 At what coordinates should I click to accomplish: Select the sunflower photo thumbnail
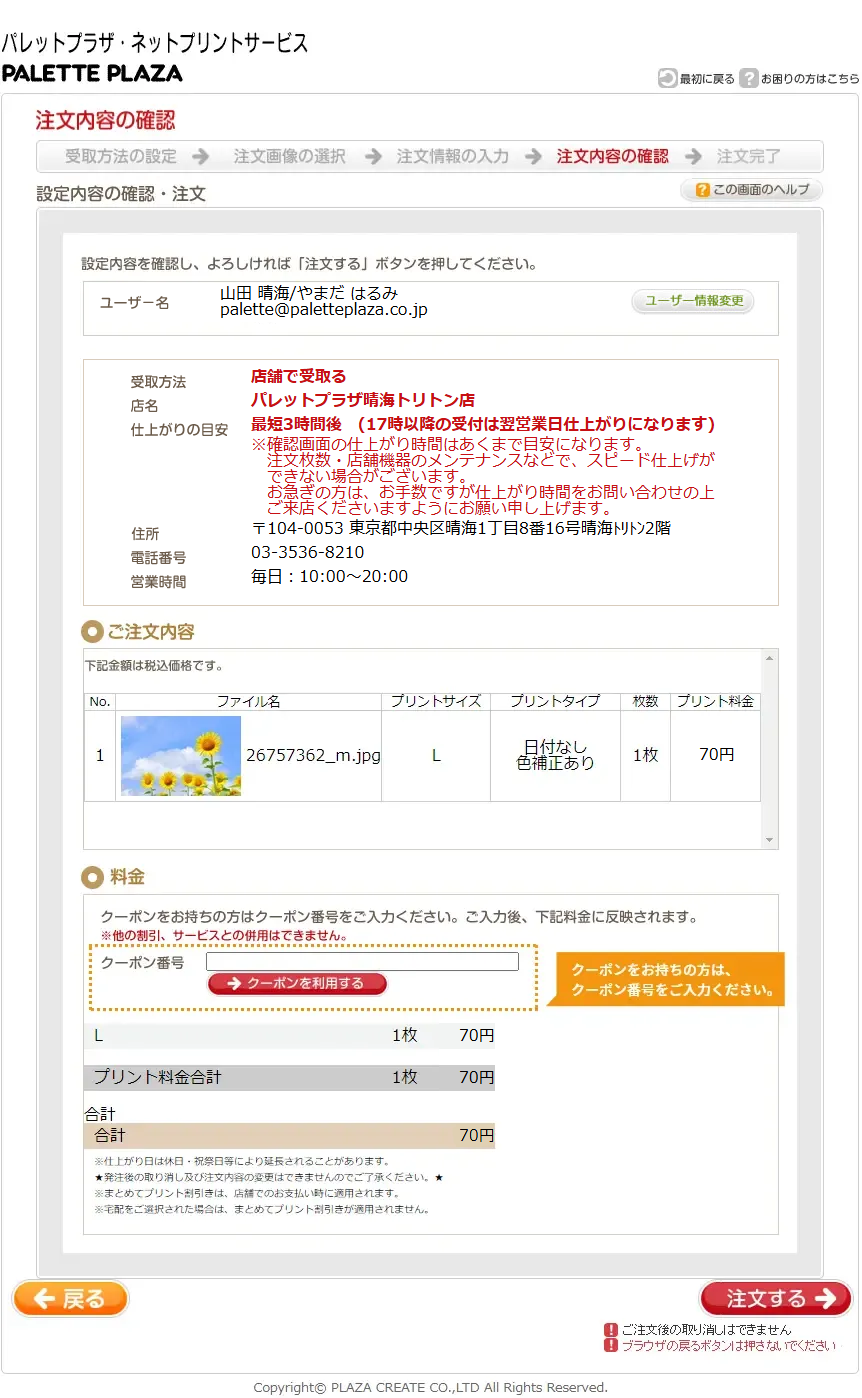point(181,756)
